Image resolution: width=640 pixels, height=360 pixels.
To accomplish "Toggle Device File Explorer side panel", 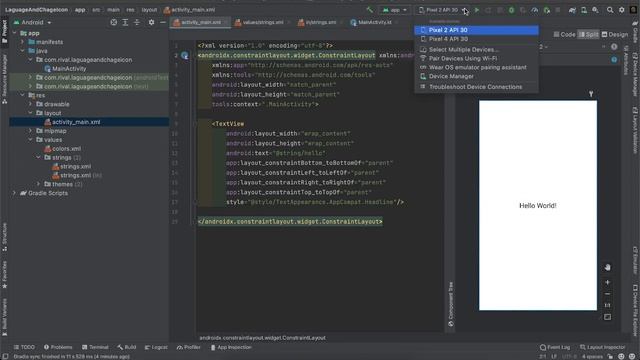I will tap(635, 310).
